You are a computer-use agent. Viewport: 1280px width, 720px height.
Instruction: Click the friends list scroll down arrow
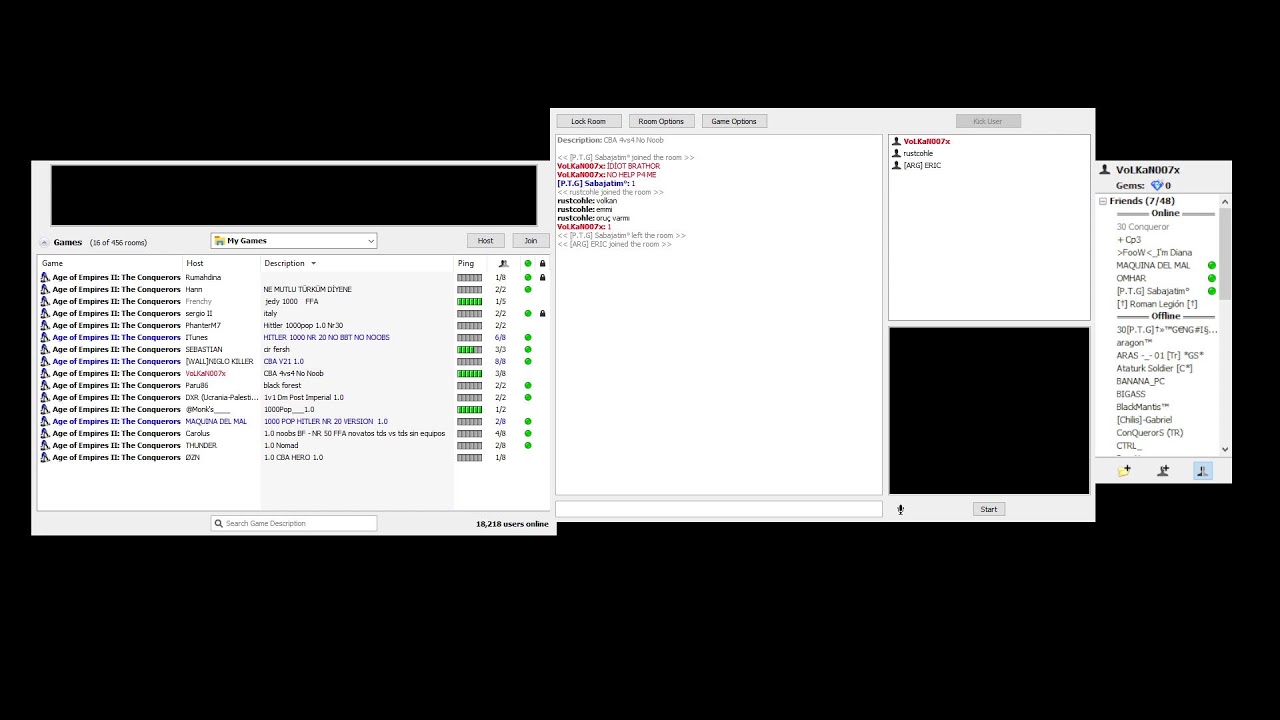[x=1225, y=450]
